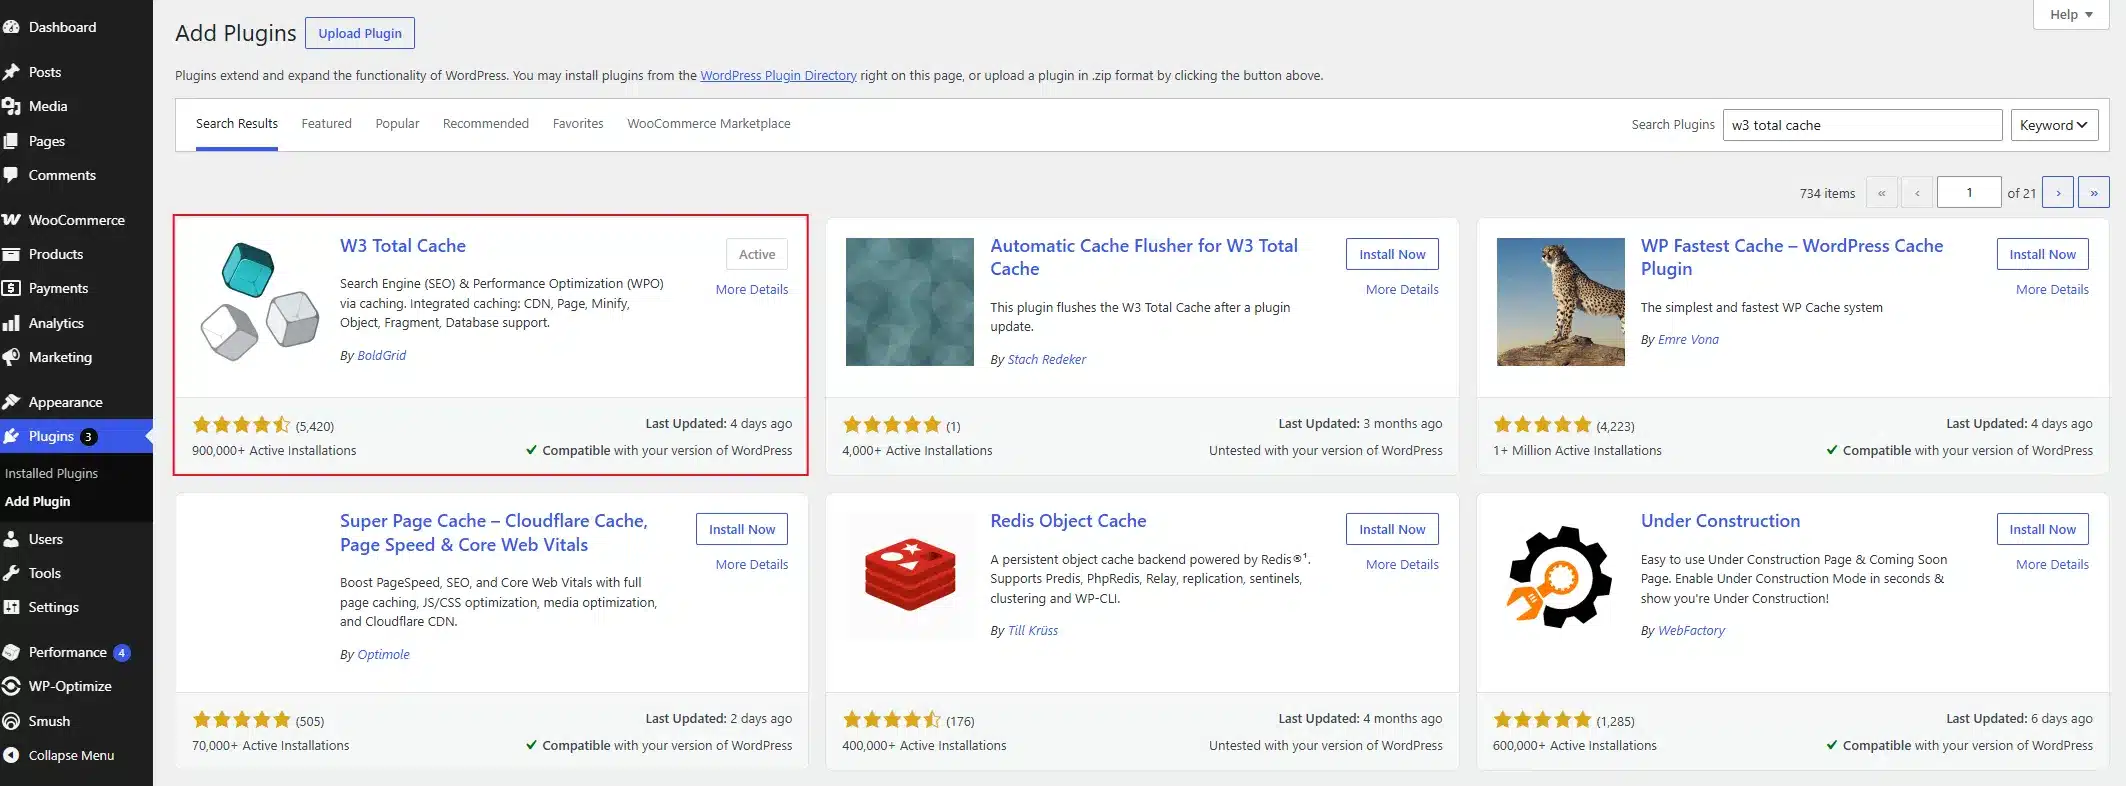Screen dimensions: 2126x786
Task: Open author Till Krüss link
Action: [x=1033, y=630]
